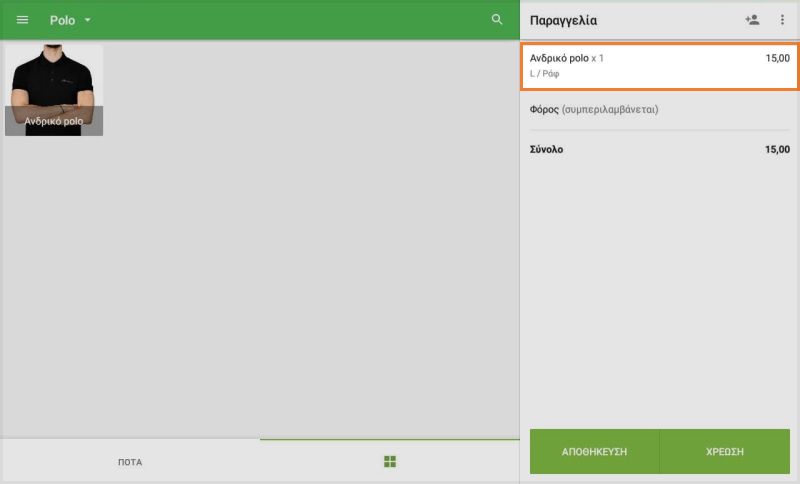
Task: Switch to the ΠΟΤΑ tab
Action: [x=130, y=462]
